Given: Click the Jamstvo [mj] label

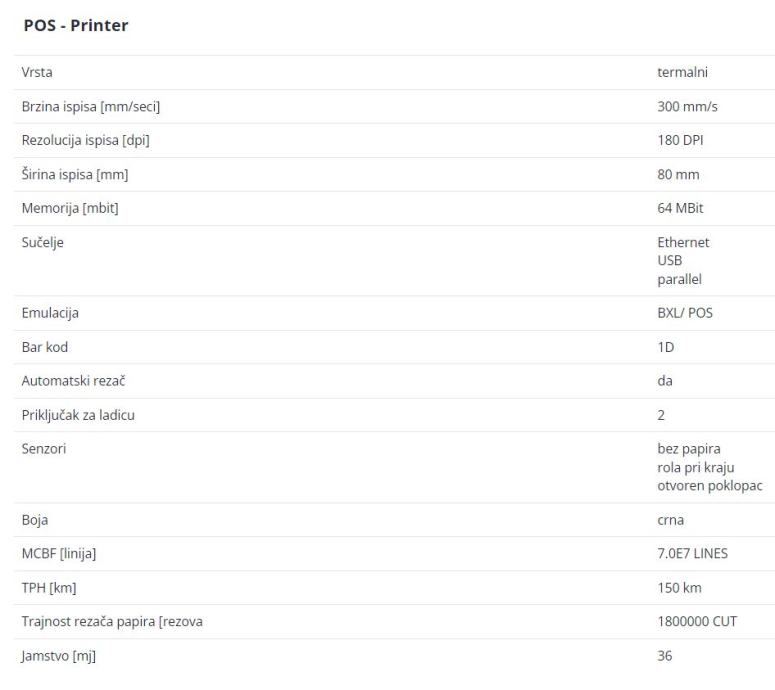Looking at the screenshot, I should pos(58,656).
